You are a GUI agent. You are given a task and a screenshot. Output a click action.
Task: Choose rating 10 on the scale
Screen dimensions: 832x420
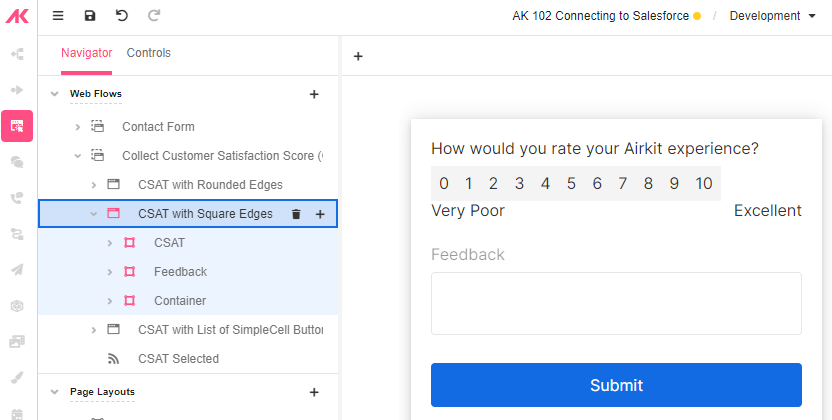(704, 183)
